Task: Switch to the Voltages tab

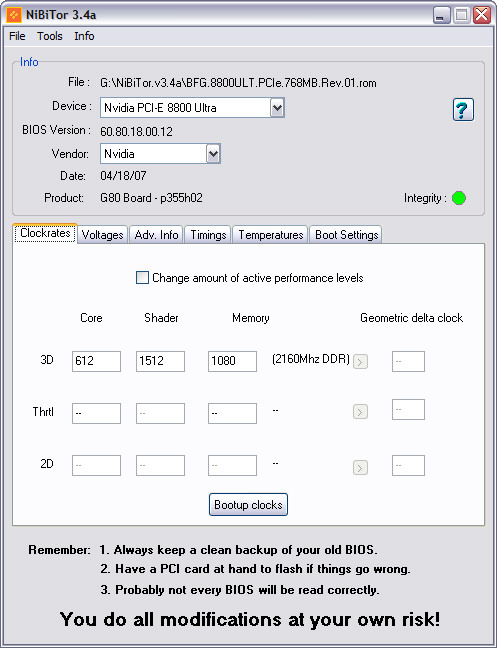Action: (x=102, y=235)
